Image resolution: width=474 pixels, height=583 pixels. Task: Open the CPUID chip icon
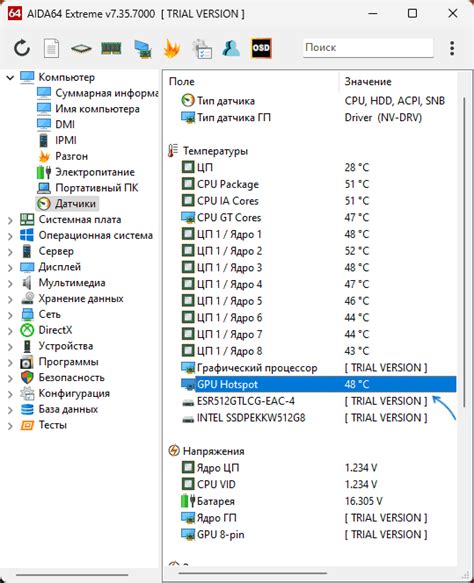[81, 48]
